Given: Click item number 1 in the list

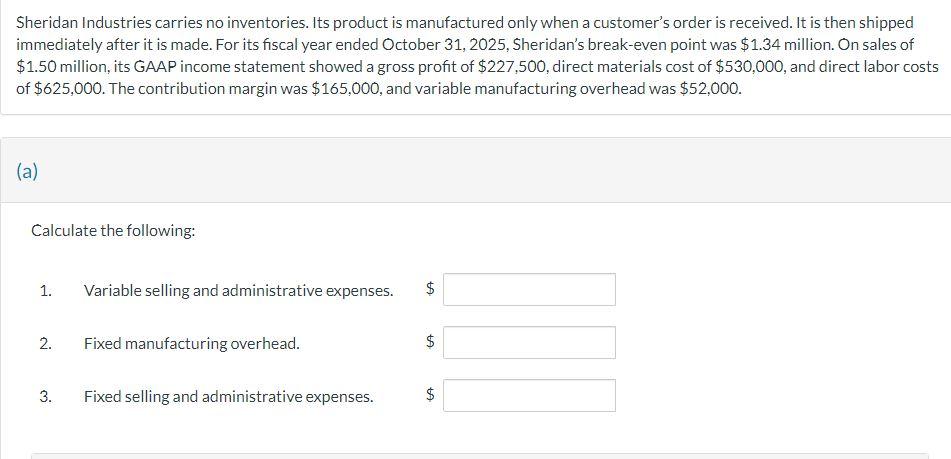Looking at the screenshot, I should pyautogui.click(x=45, y=290).
